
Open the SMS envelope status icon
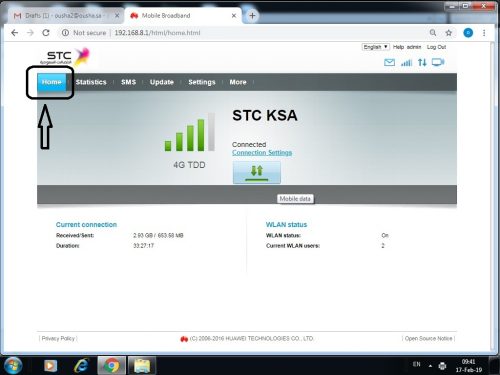[389, 62]
